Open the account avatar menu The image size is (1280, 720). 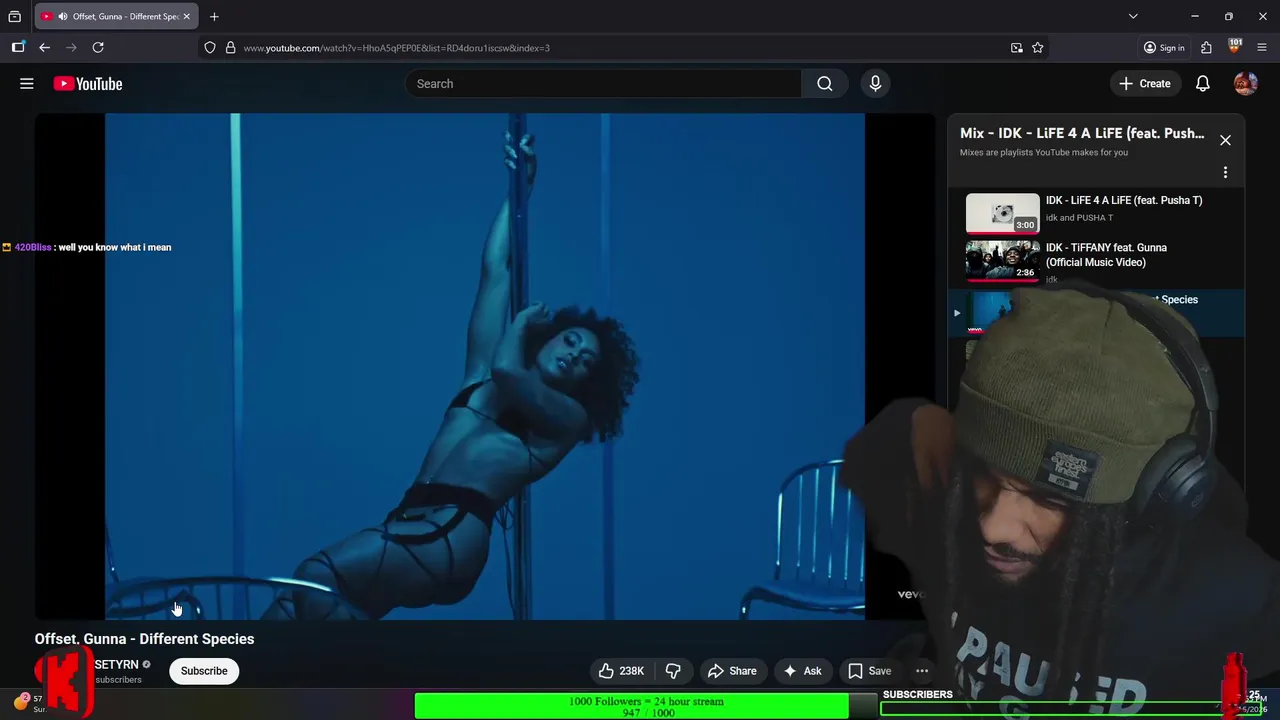tap(1245, 84)
